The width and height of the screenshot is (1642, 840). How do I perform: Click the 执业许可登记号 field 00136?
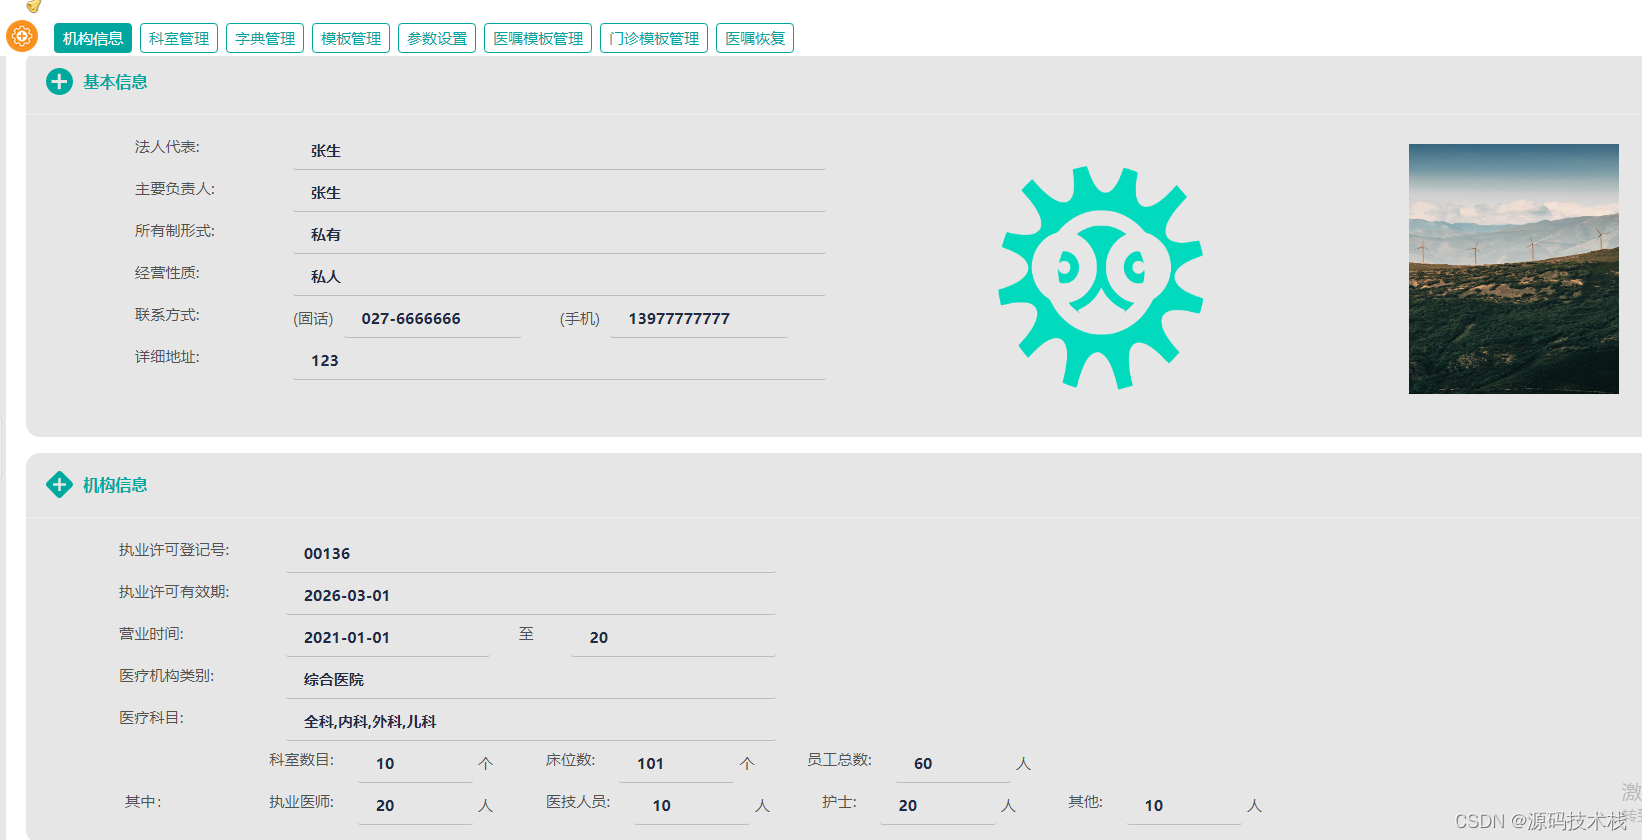pos(531,554)
